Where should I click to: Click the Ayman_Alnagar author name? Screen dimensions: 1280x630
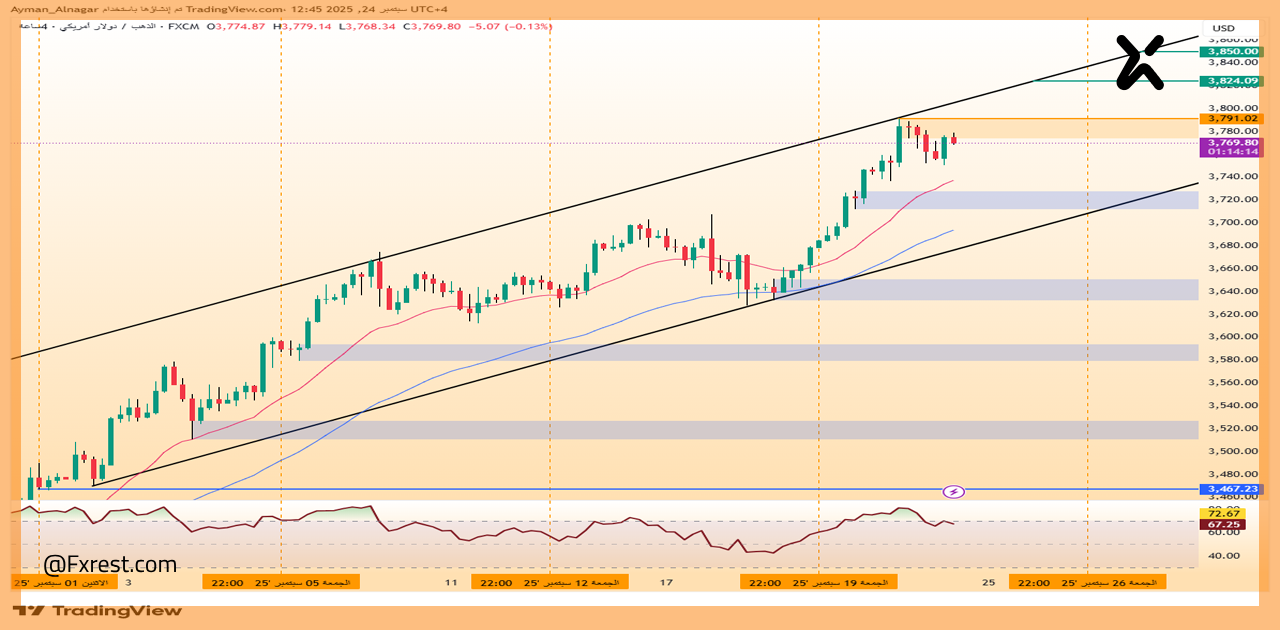tap(52, 9)
